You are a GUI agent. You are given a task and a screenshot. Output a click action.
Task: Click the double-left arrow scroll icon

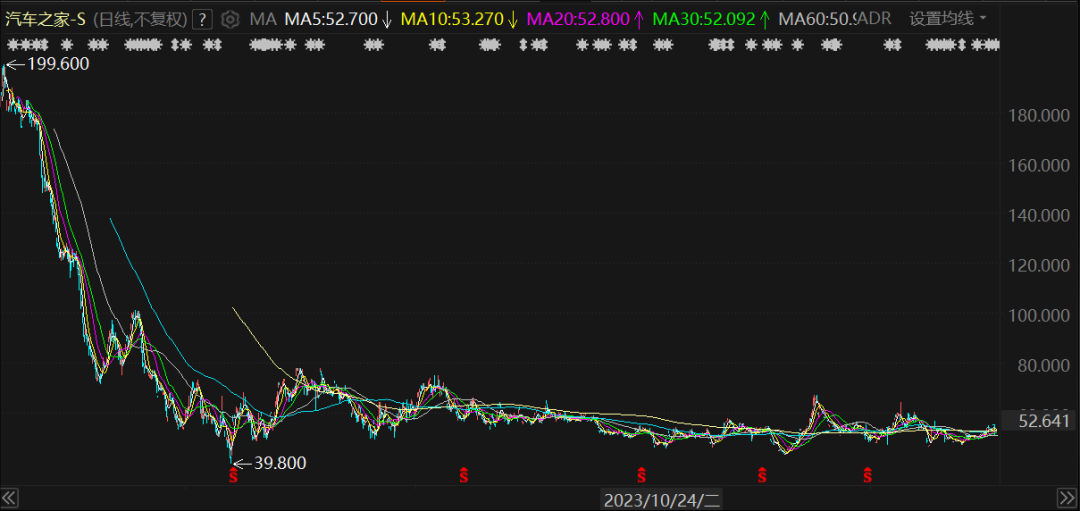[x=10, y=498]
